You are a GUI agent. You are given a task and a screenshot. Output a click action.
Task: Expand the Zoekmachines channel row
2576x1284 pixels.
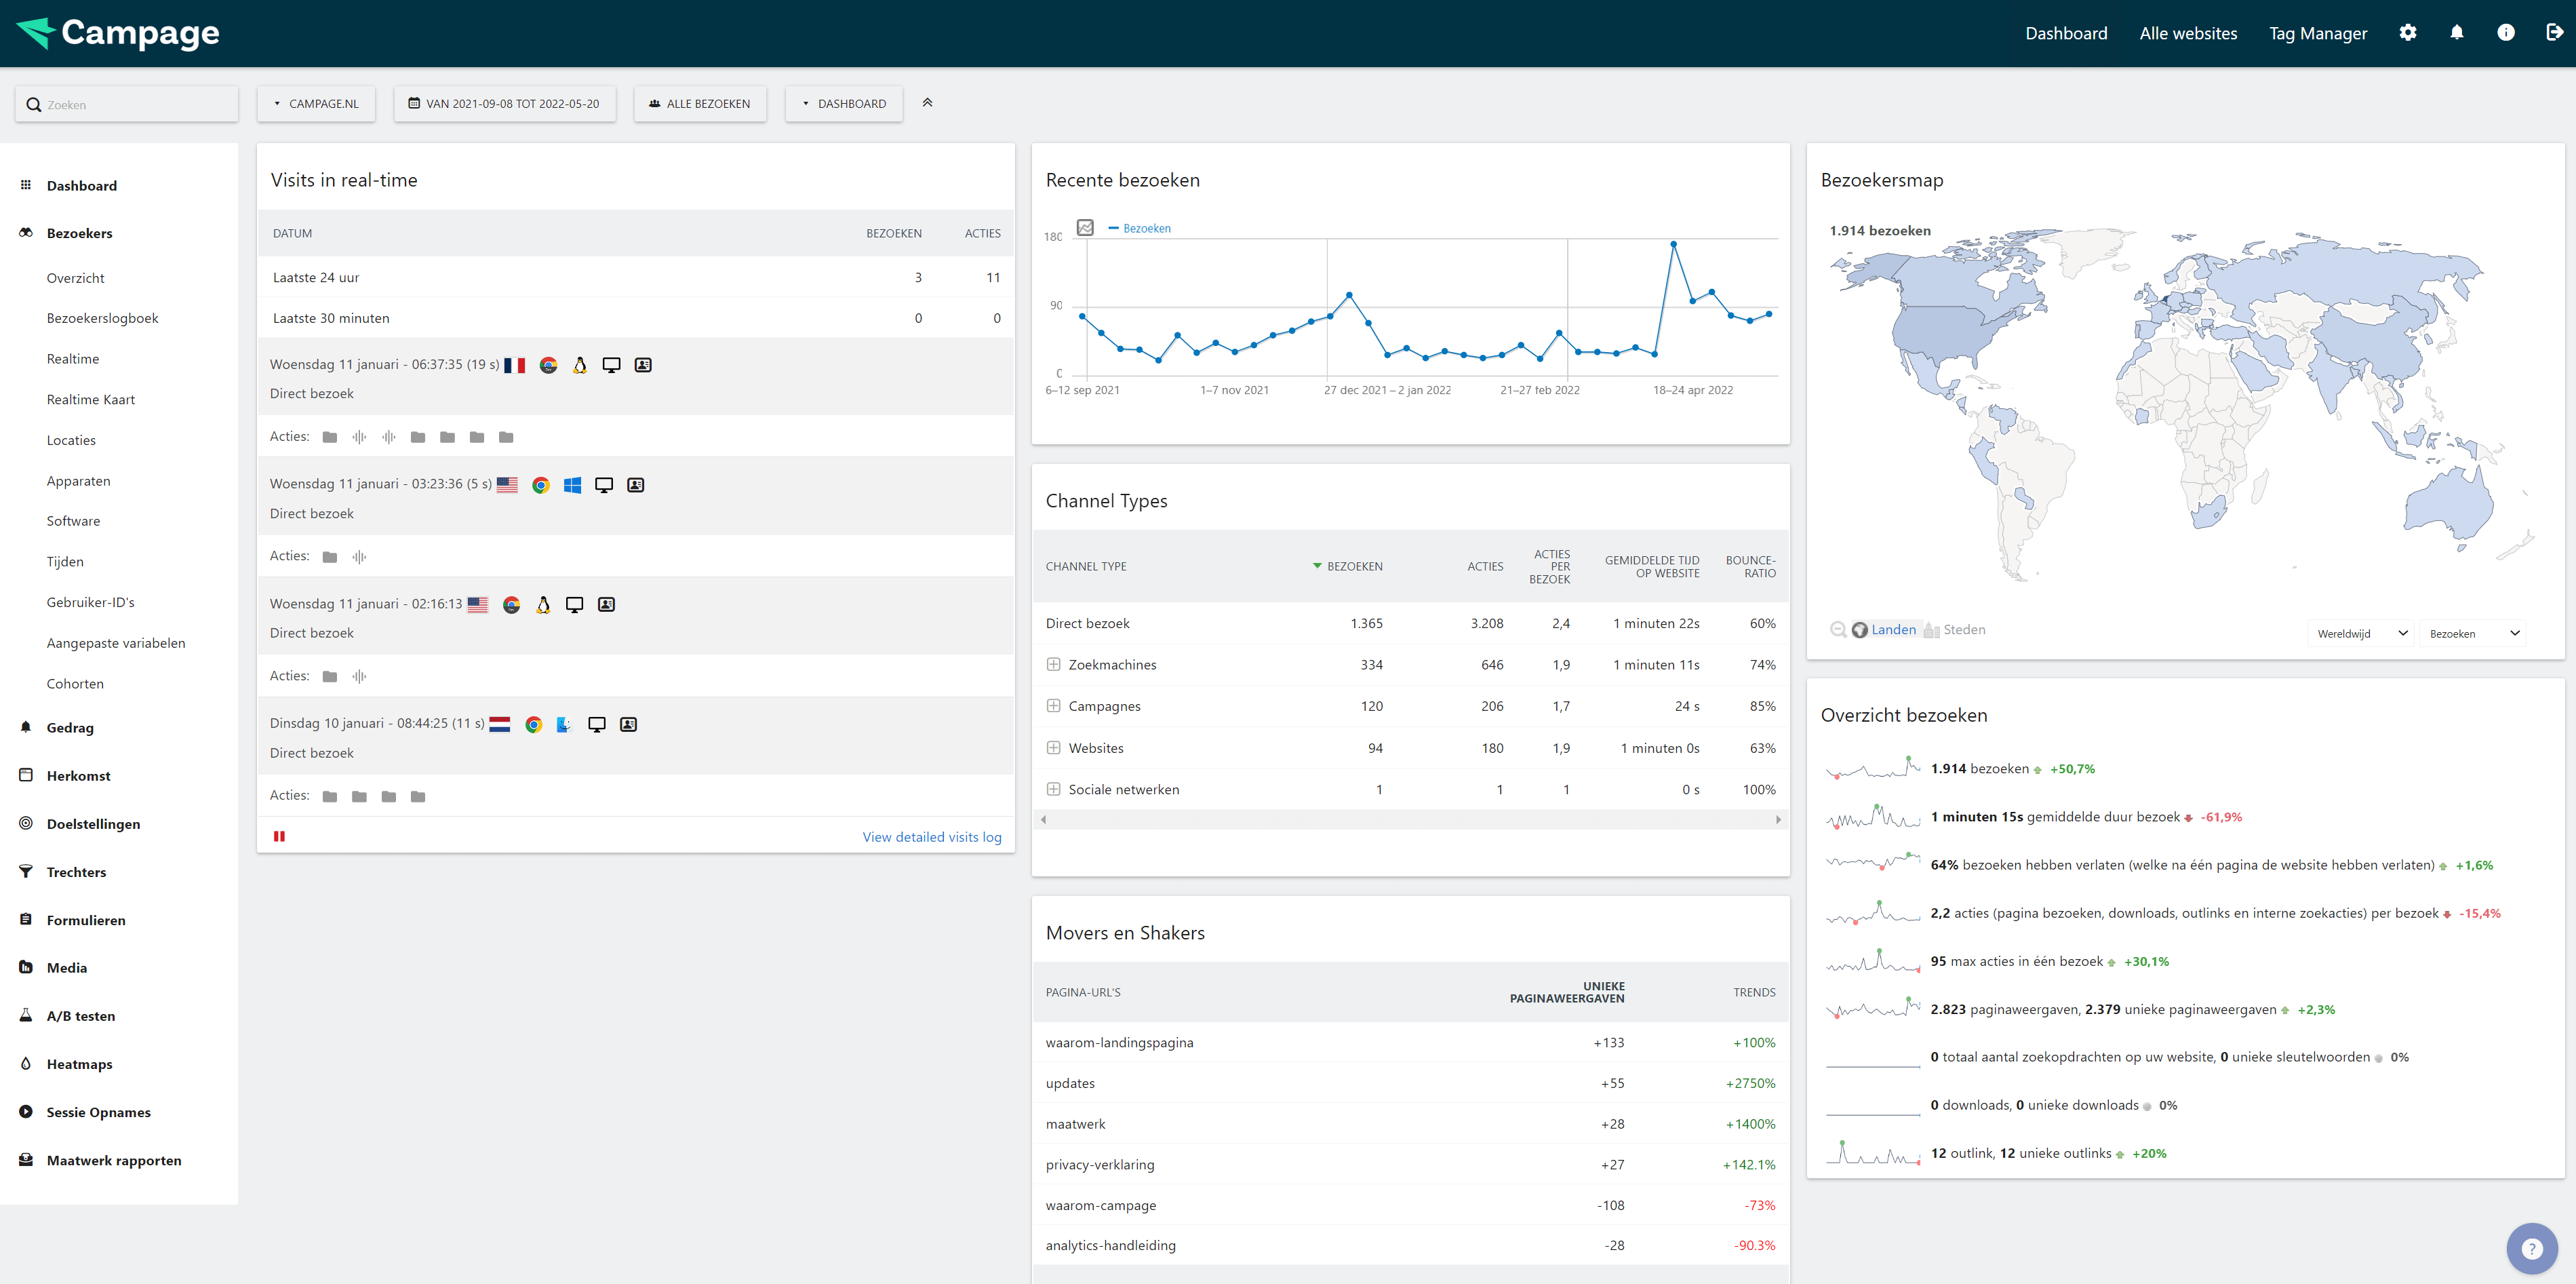pyautogui.click(x=1053, y=664)
